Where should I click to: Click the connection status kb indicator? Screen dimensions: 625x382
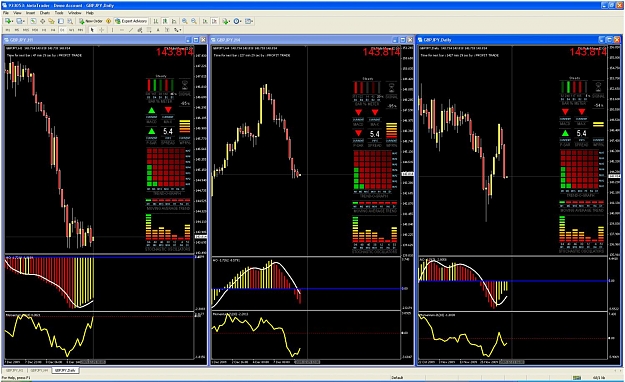coord(599,377)
